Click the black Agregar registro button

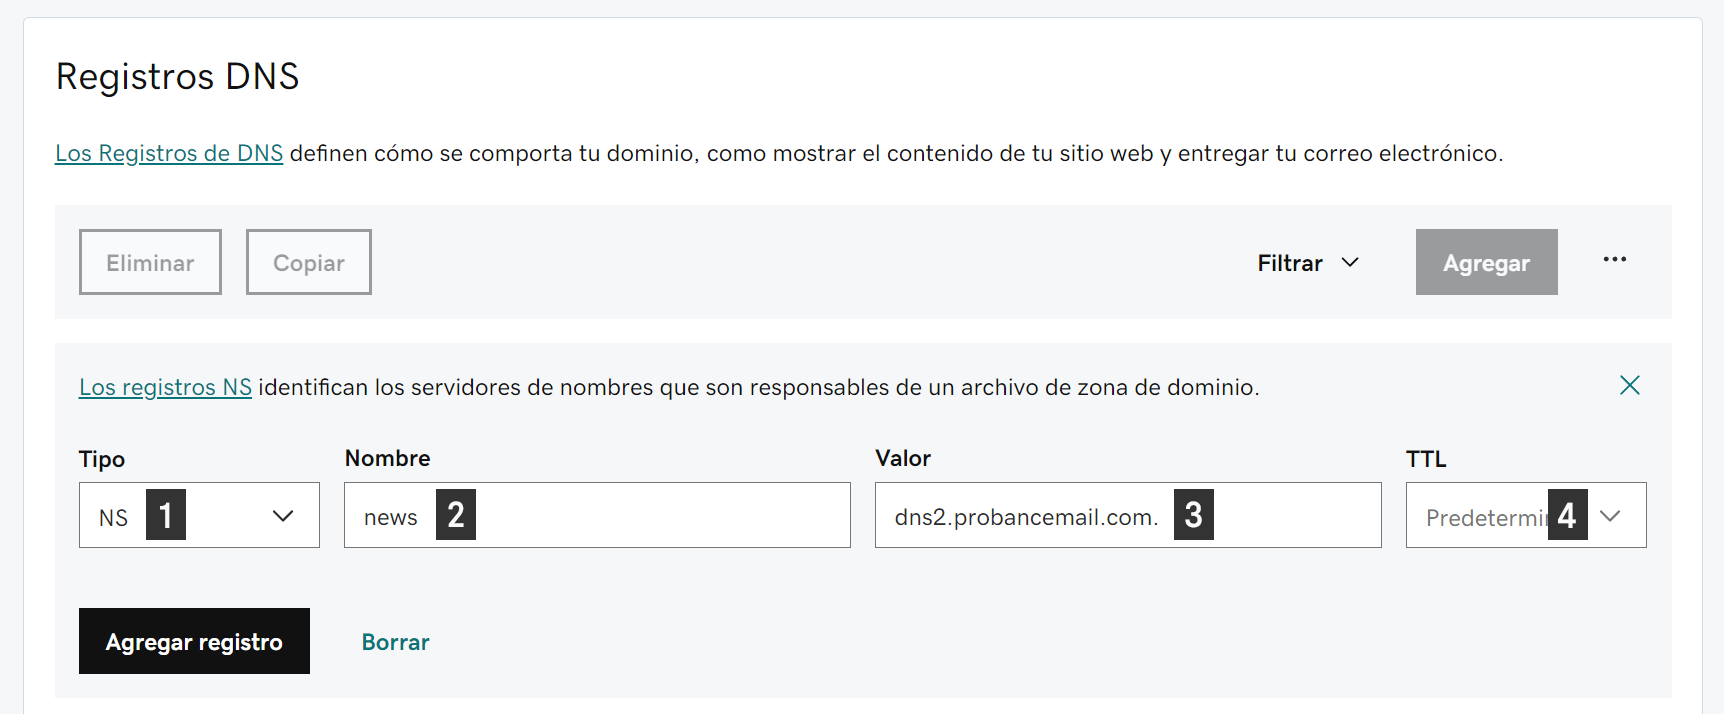pos(194,641)
